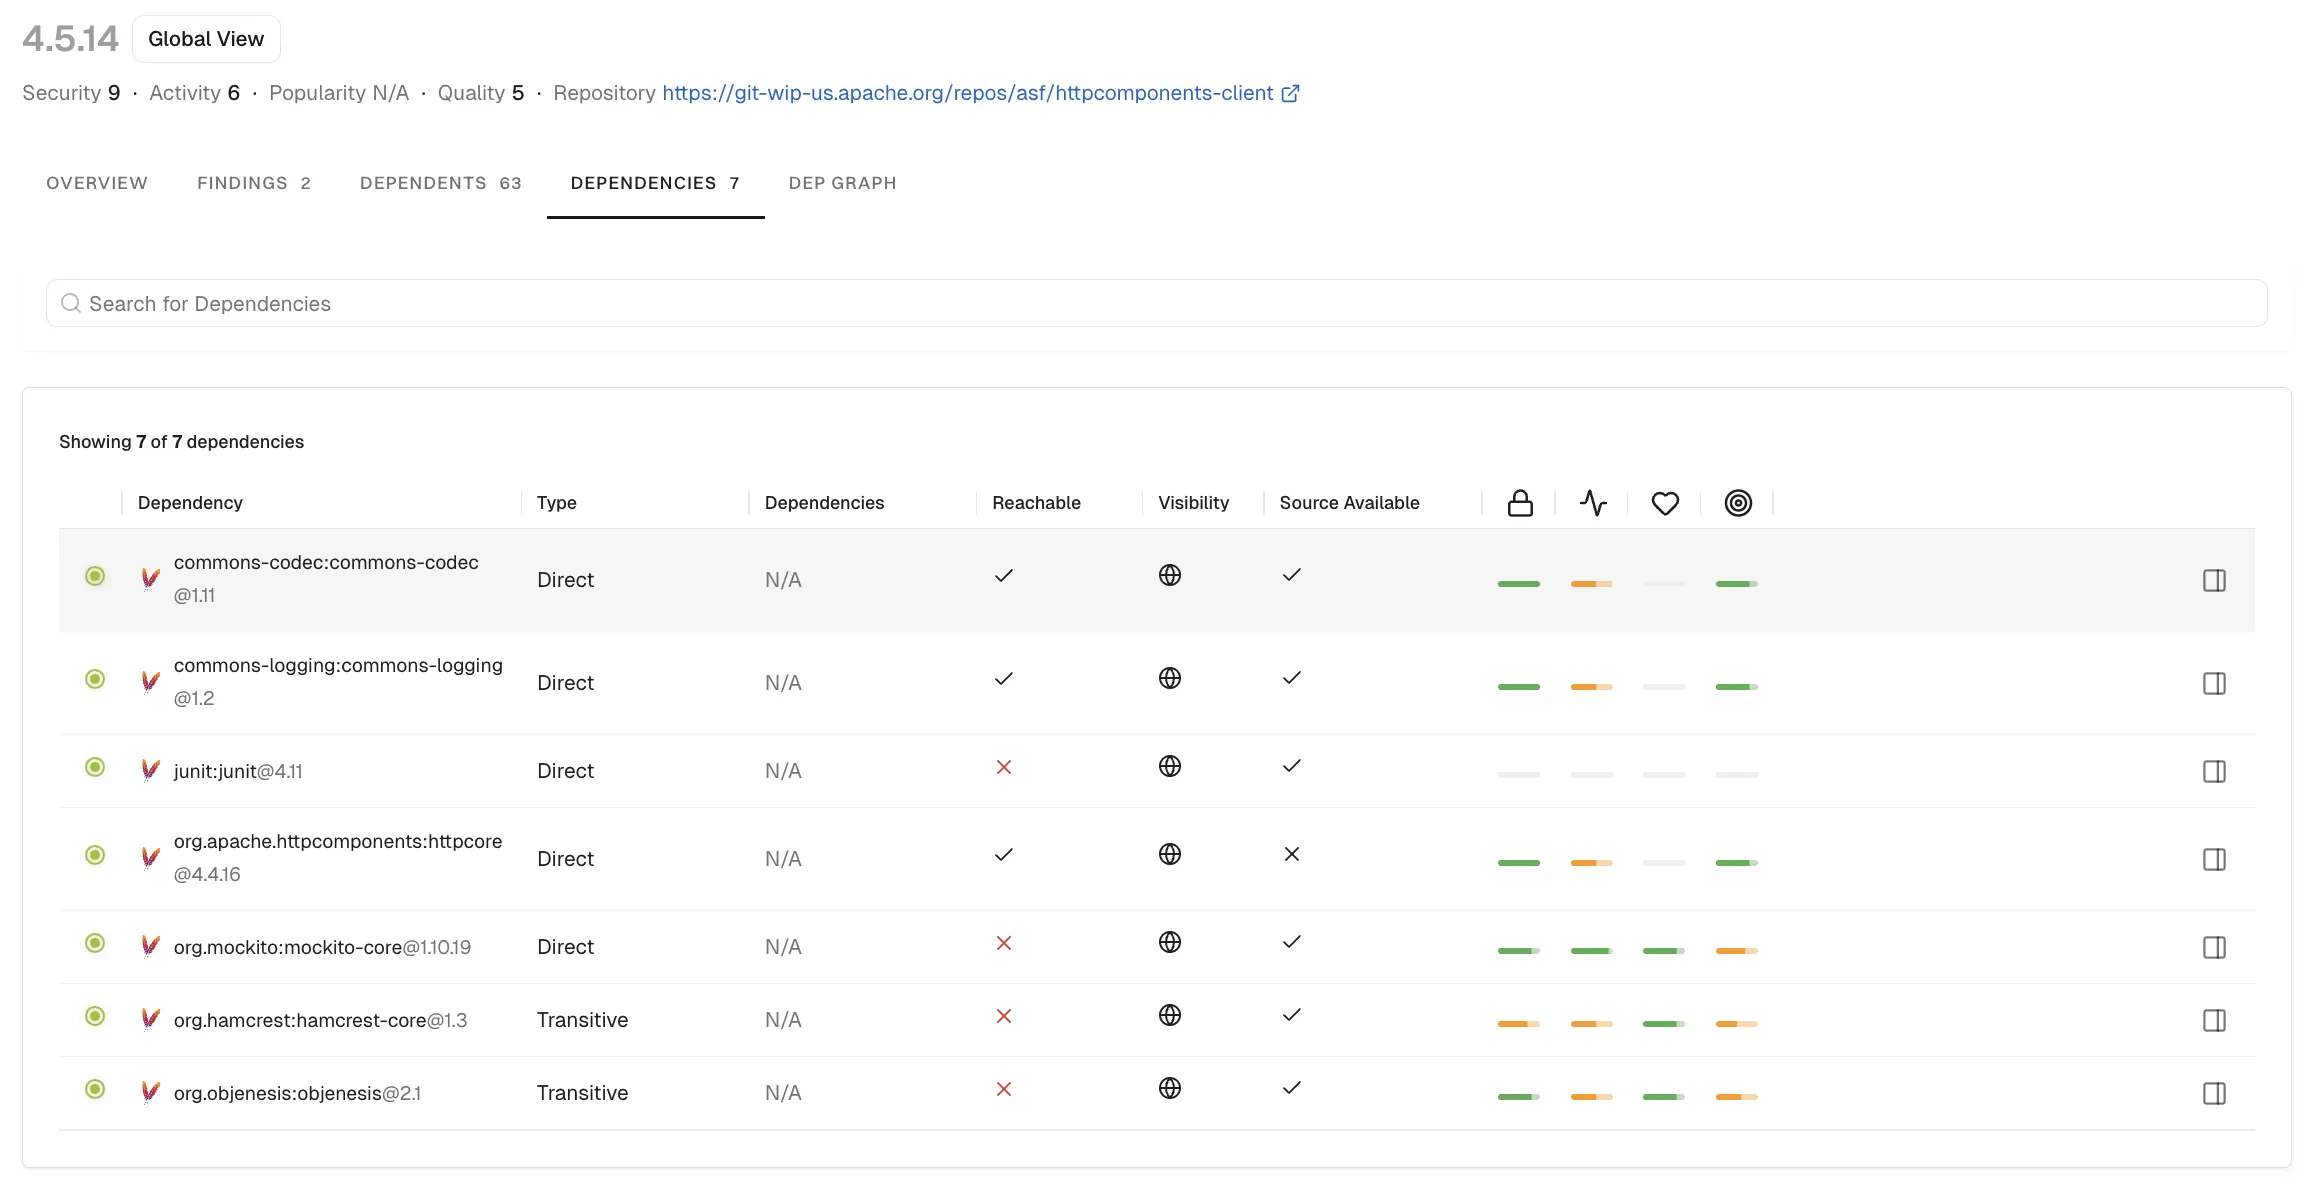Click the 4.5.14 version heading
The image size is (2306, 1194).
pos(70,39)
